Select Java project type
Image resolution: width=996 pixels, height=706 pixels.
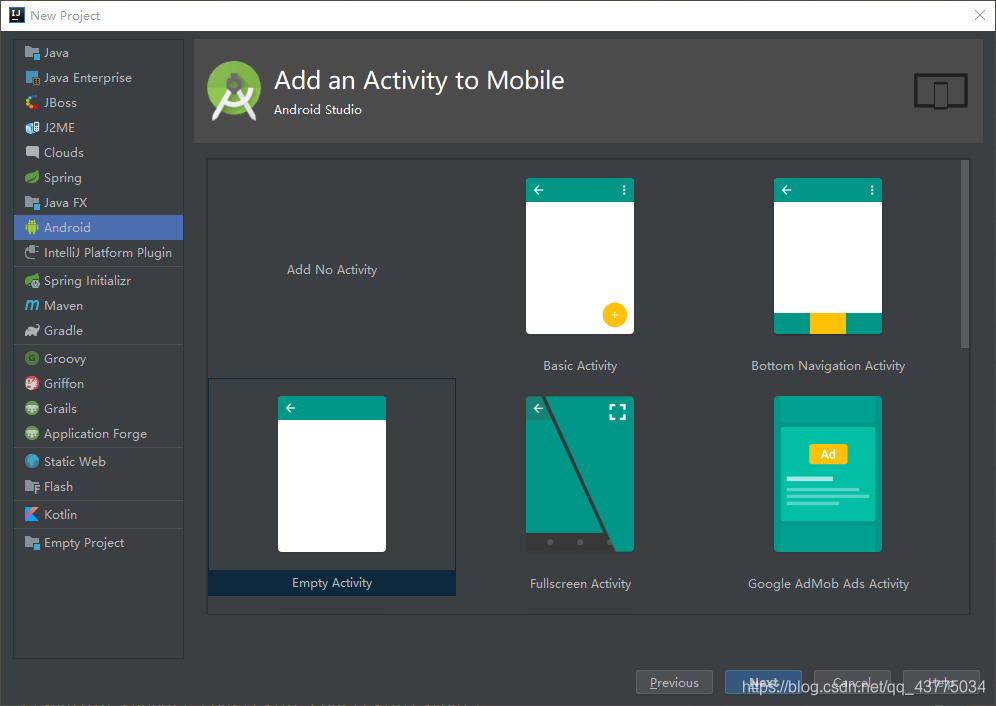[x=98, y=53]
